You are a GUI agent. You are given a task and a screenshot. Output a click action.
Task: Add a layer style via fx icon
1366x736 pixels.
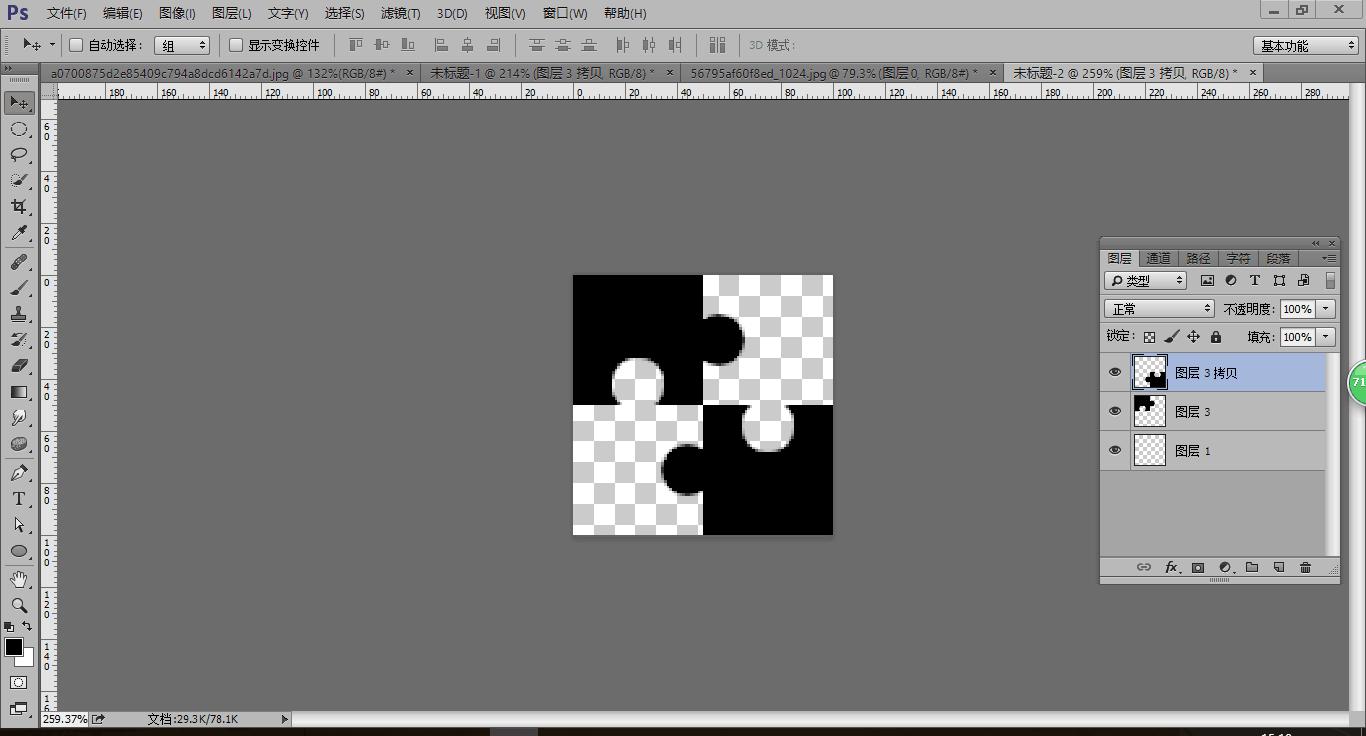1171,567
